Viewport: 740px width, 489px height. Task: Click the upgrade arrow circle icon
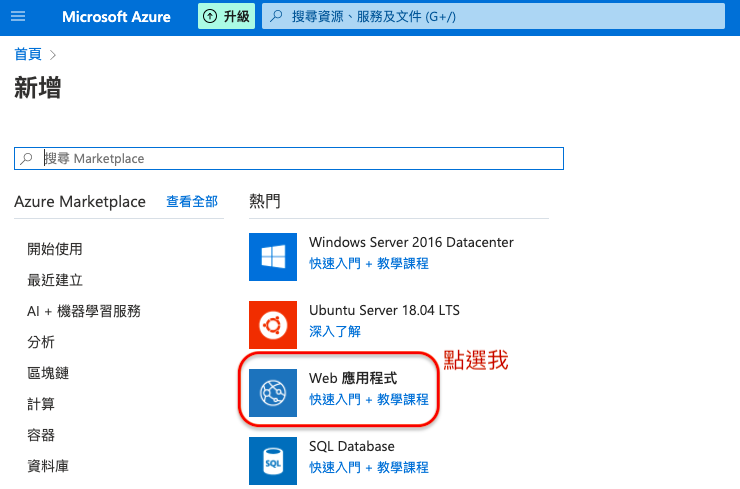210,17
